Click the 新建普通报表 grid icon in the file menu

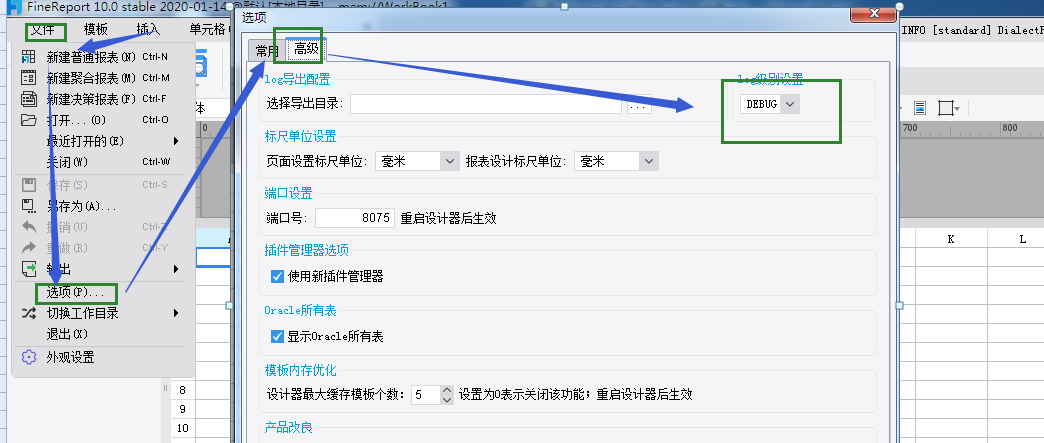(x=29, y=57)
